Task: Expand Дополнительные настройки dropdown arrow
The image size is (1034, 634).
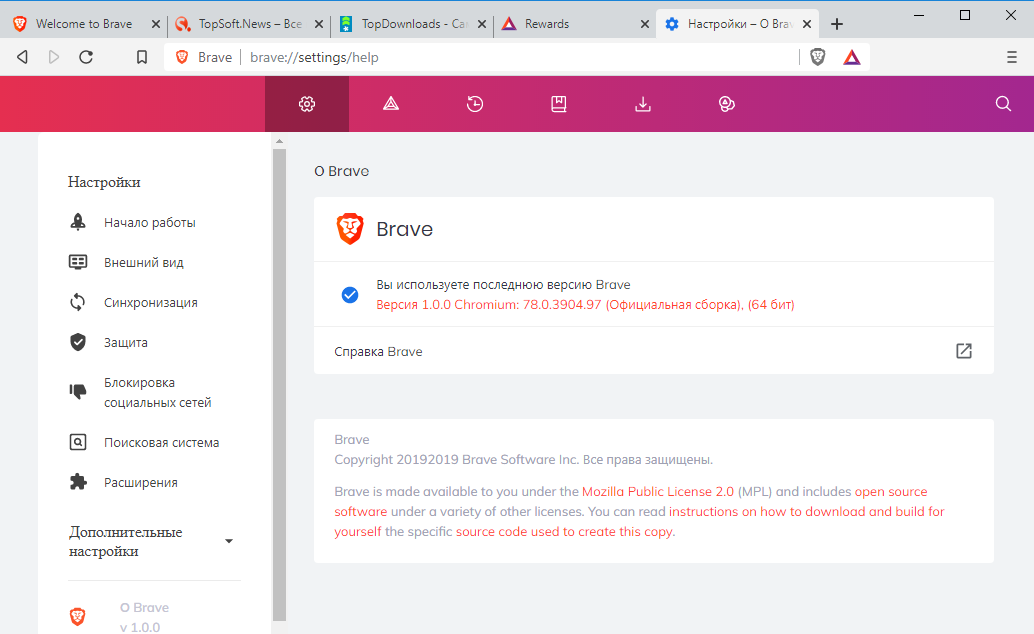Action: (229, 541)
